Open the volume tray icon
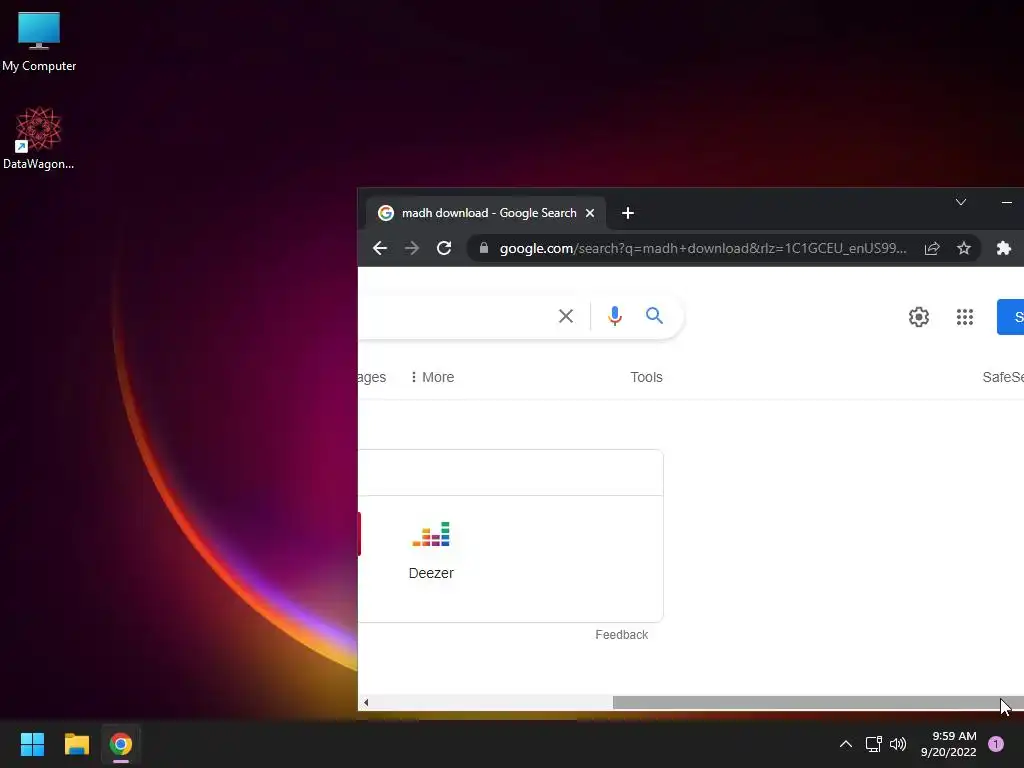The image size is (1024, 768). tap(898, 744)
